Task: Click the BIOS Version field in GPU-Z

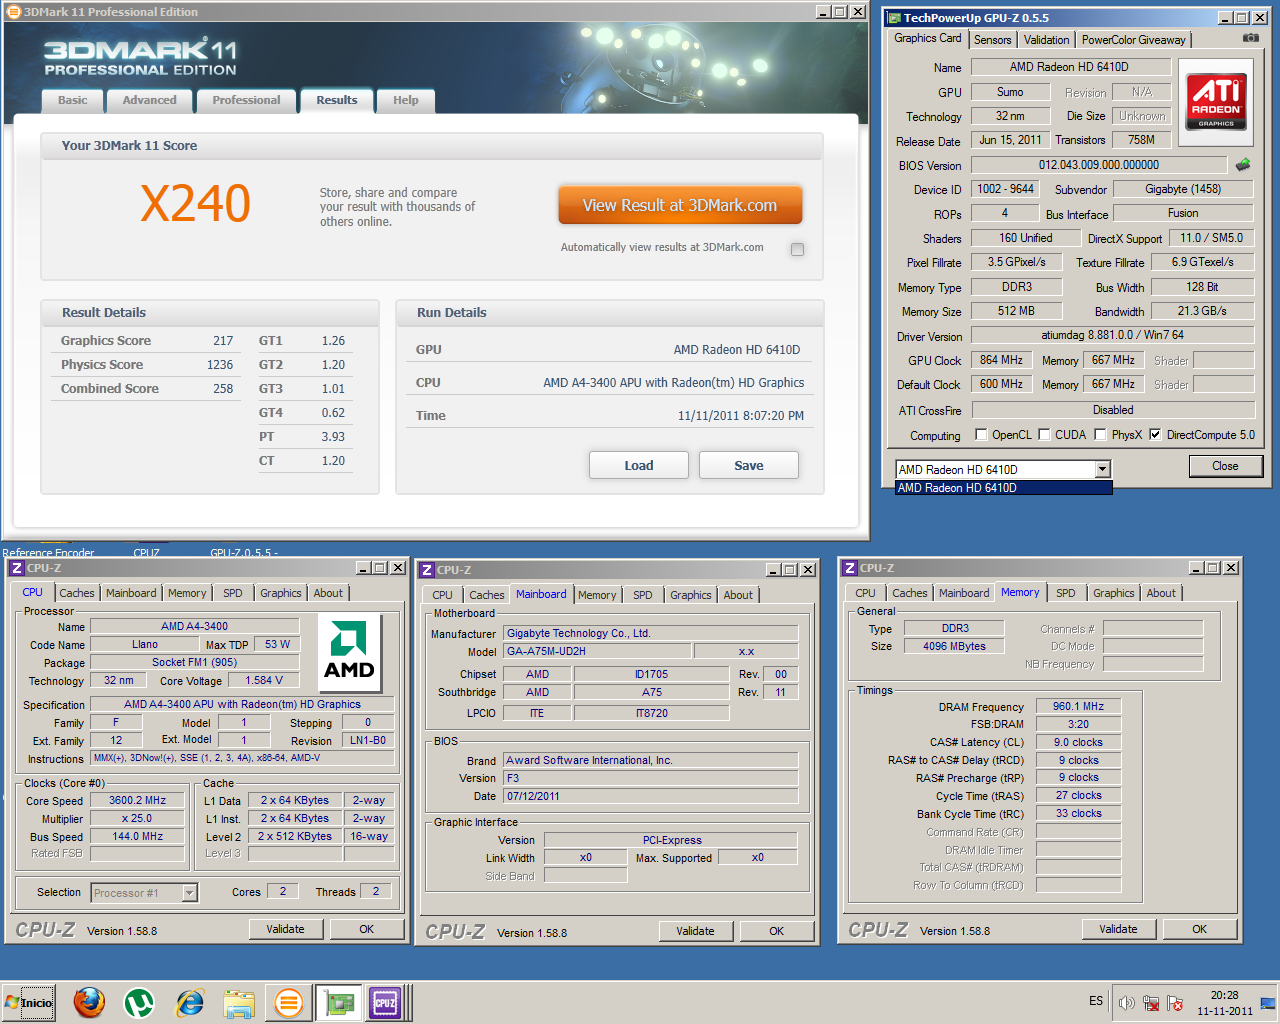Action: [x=1098, y=165]
